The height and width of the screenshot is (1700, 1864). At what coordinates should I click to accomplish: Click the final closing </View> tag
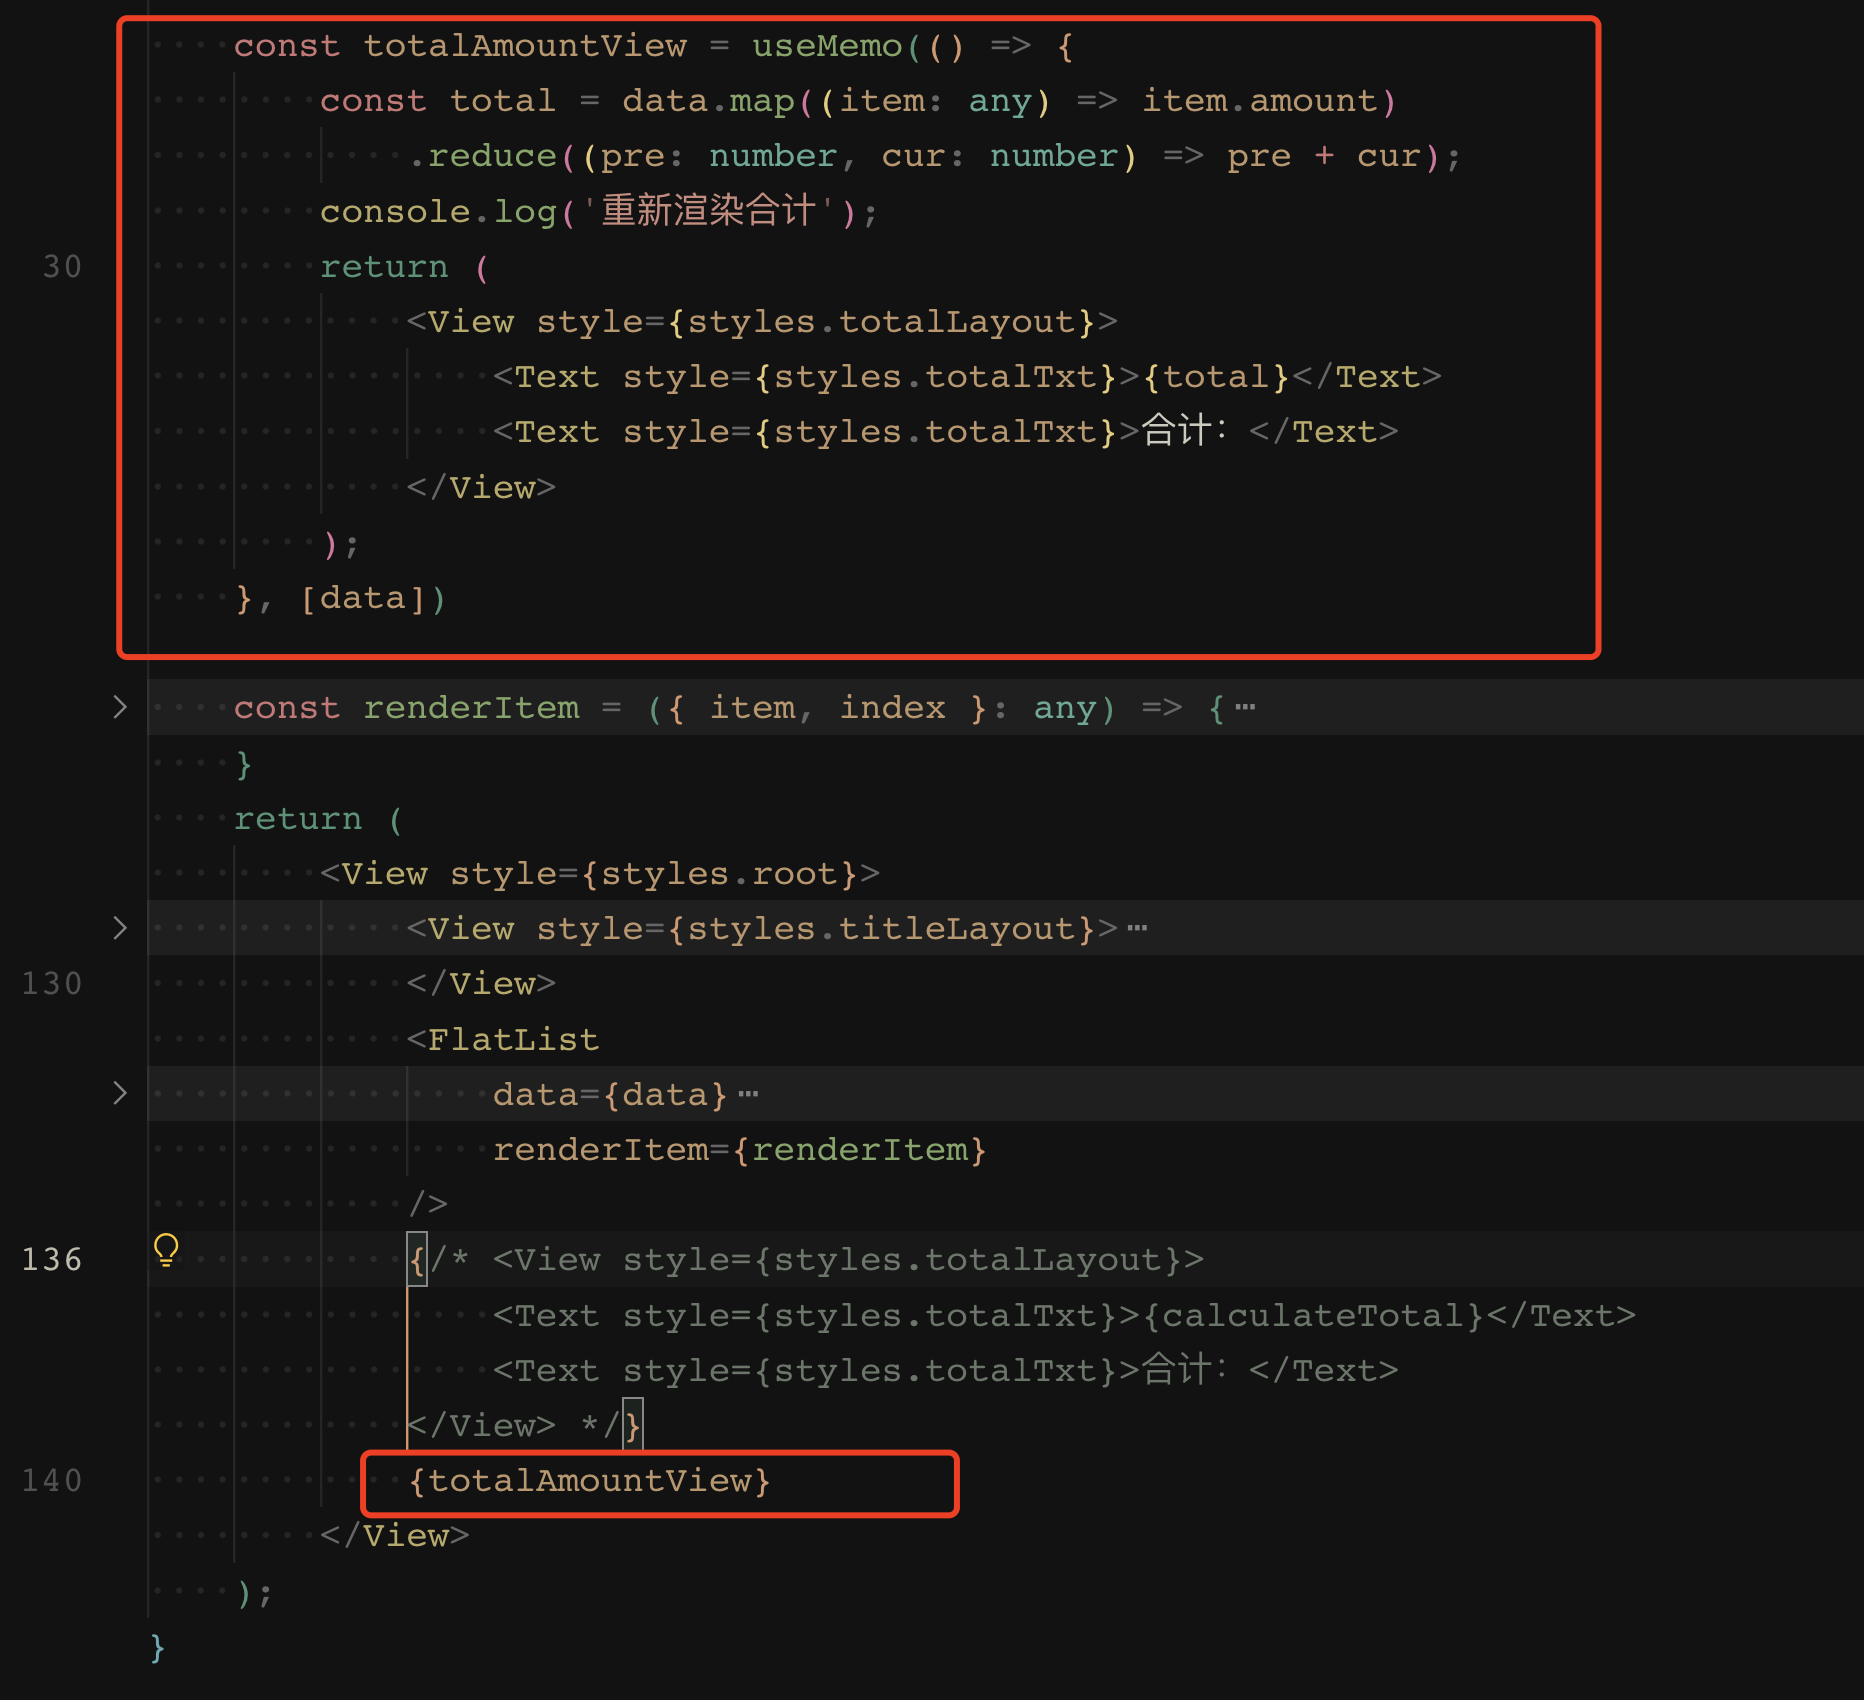[x=395, y=1536]
